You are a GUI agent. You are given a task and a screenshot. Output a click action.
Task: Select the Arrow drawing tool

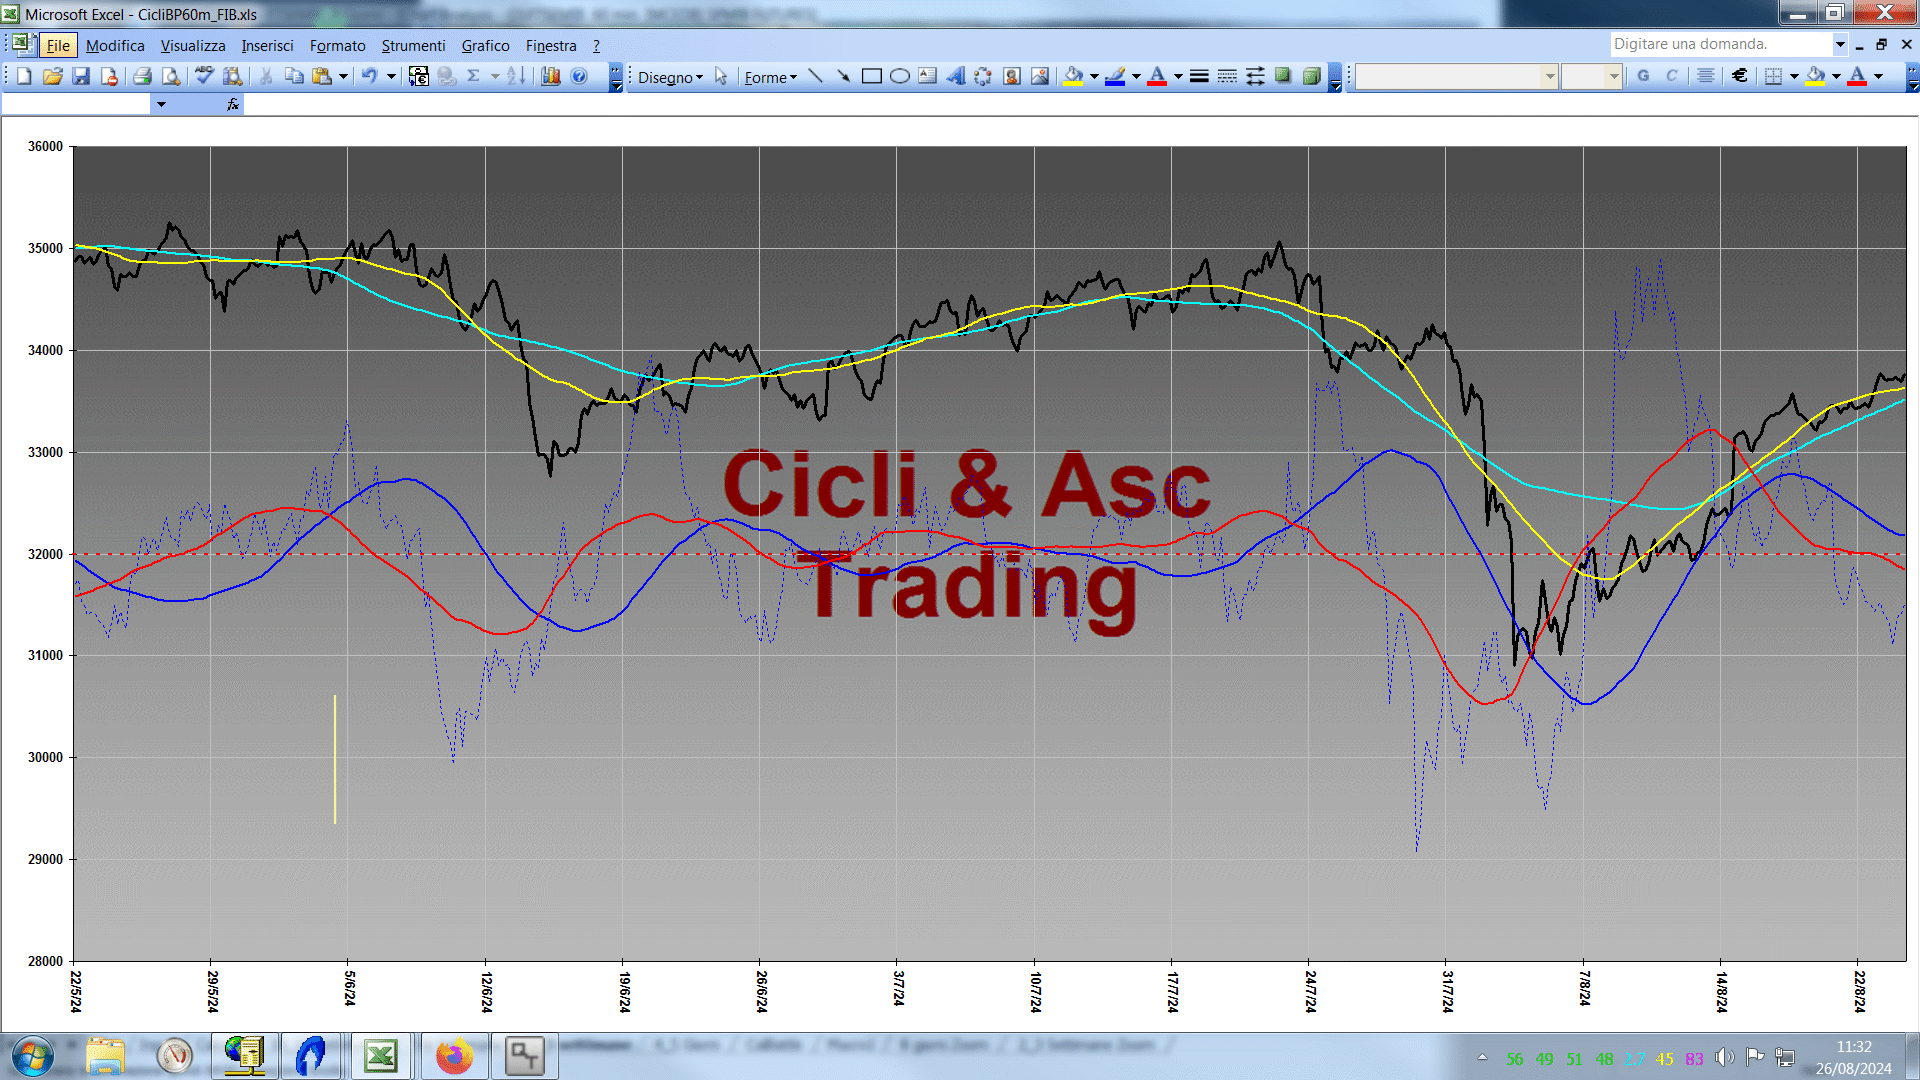tap(843, 76)
